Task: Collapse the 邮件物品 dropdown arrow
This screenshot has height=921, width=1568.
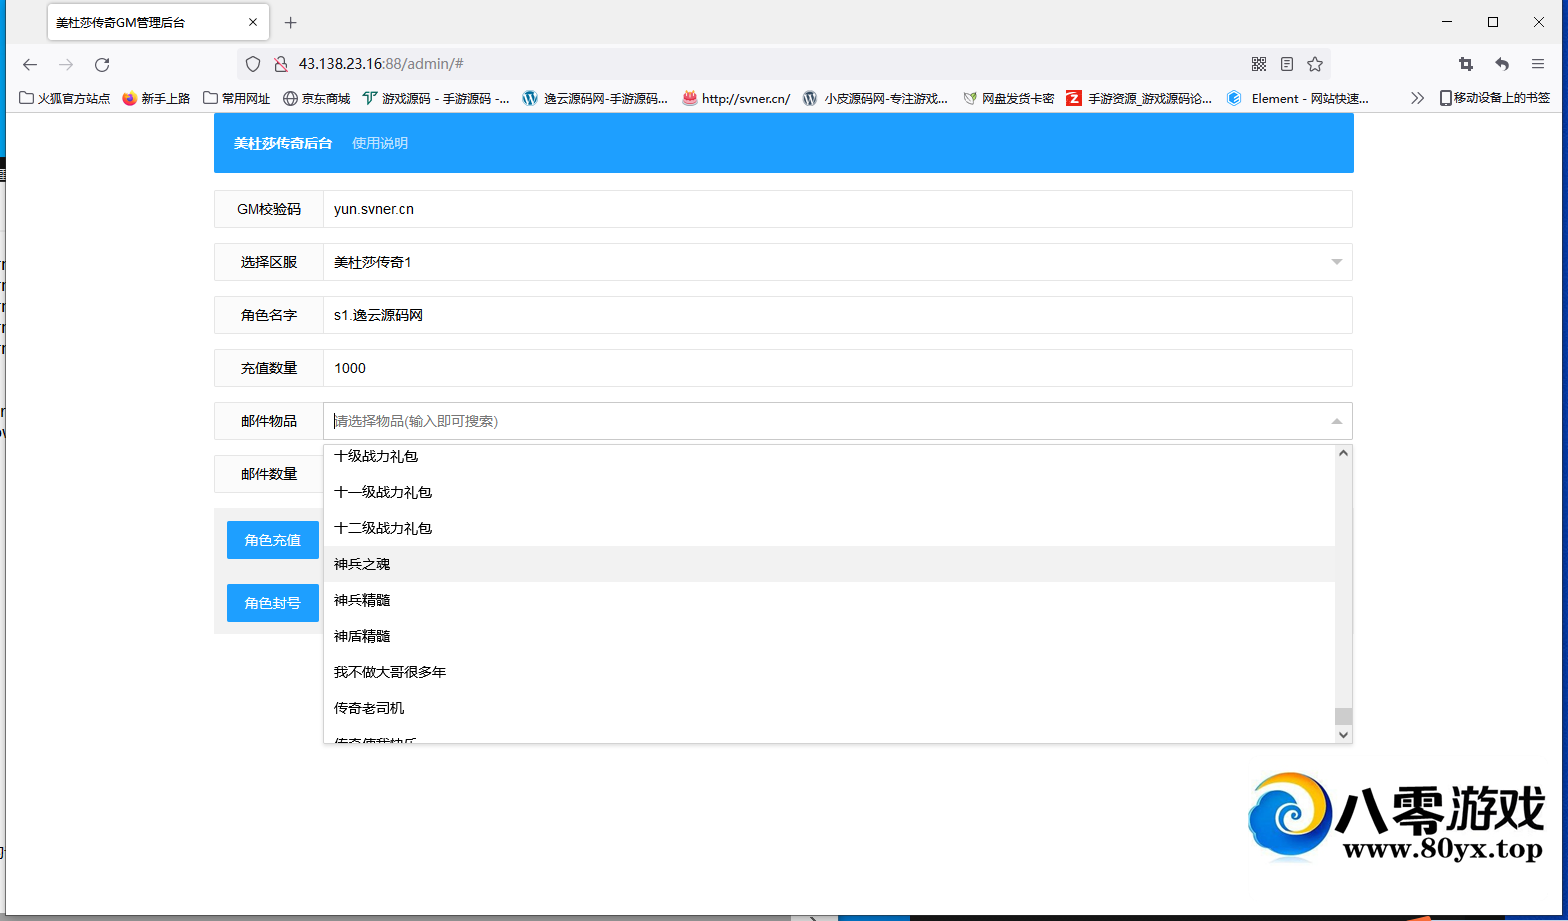Action: pyautogui.click(x=1336, y=421)
